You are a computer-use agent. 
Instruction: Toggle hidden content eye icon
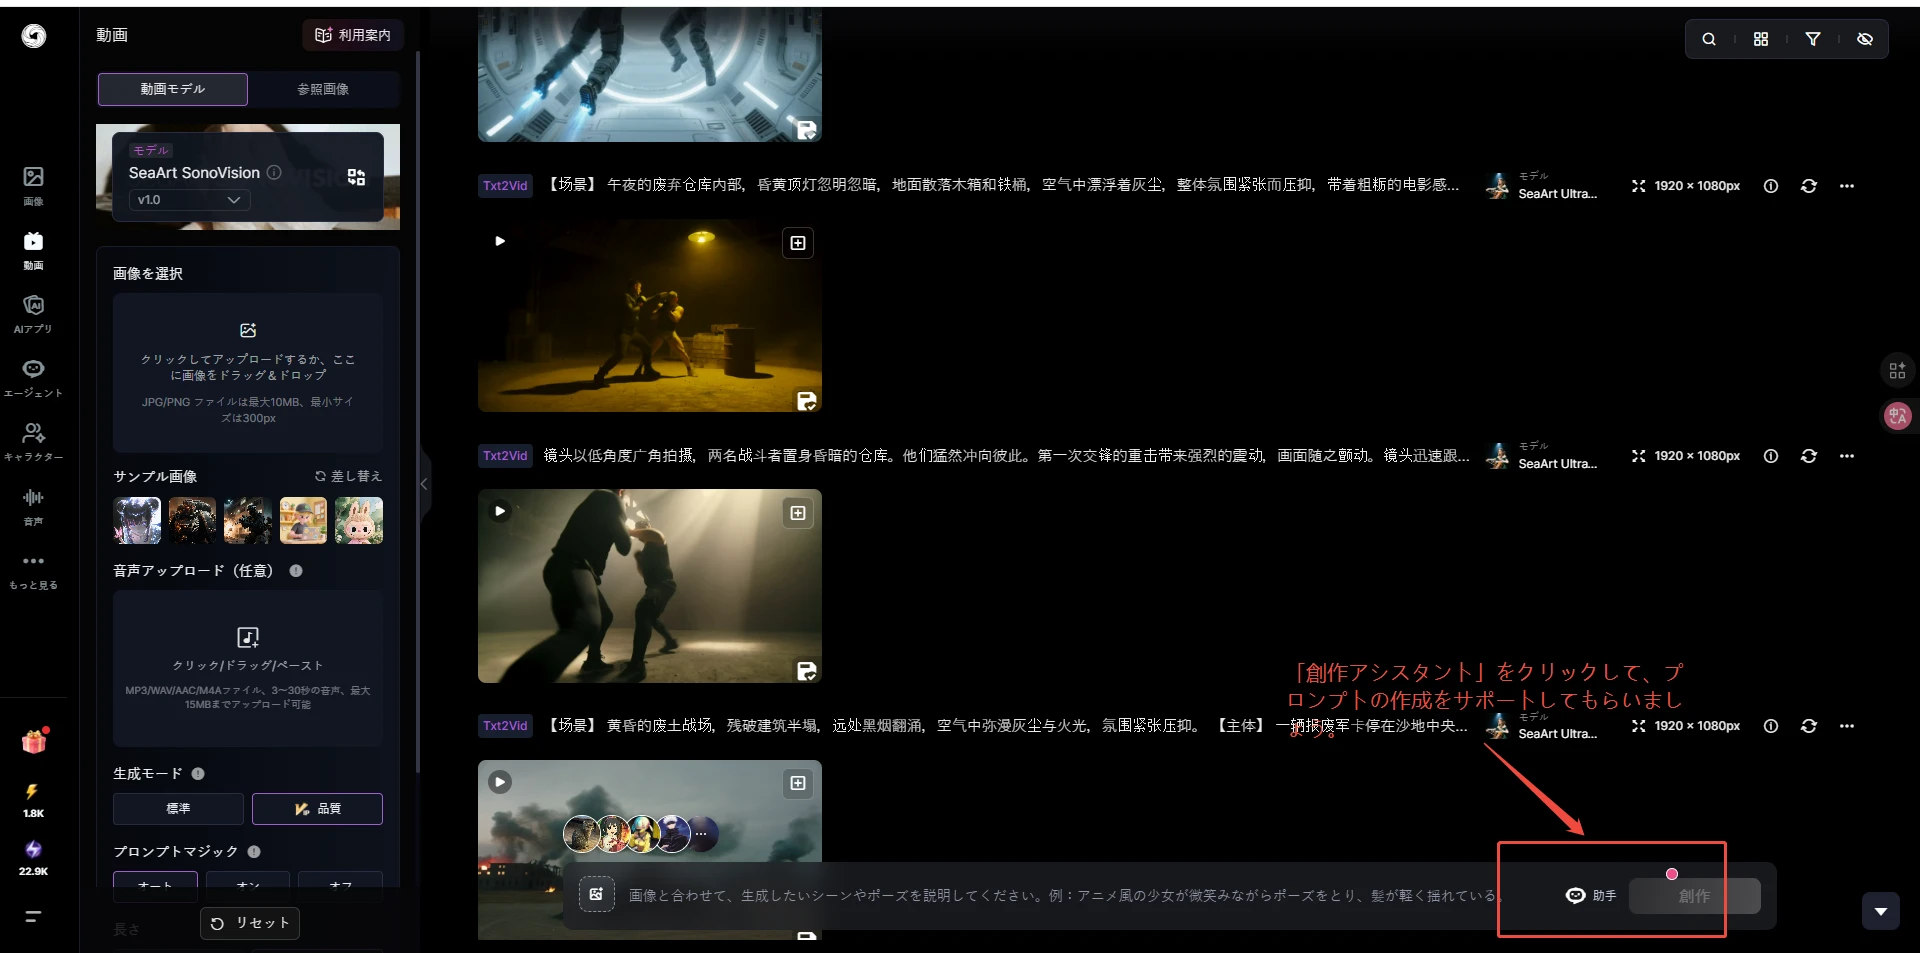point(1864,39)
